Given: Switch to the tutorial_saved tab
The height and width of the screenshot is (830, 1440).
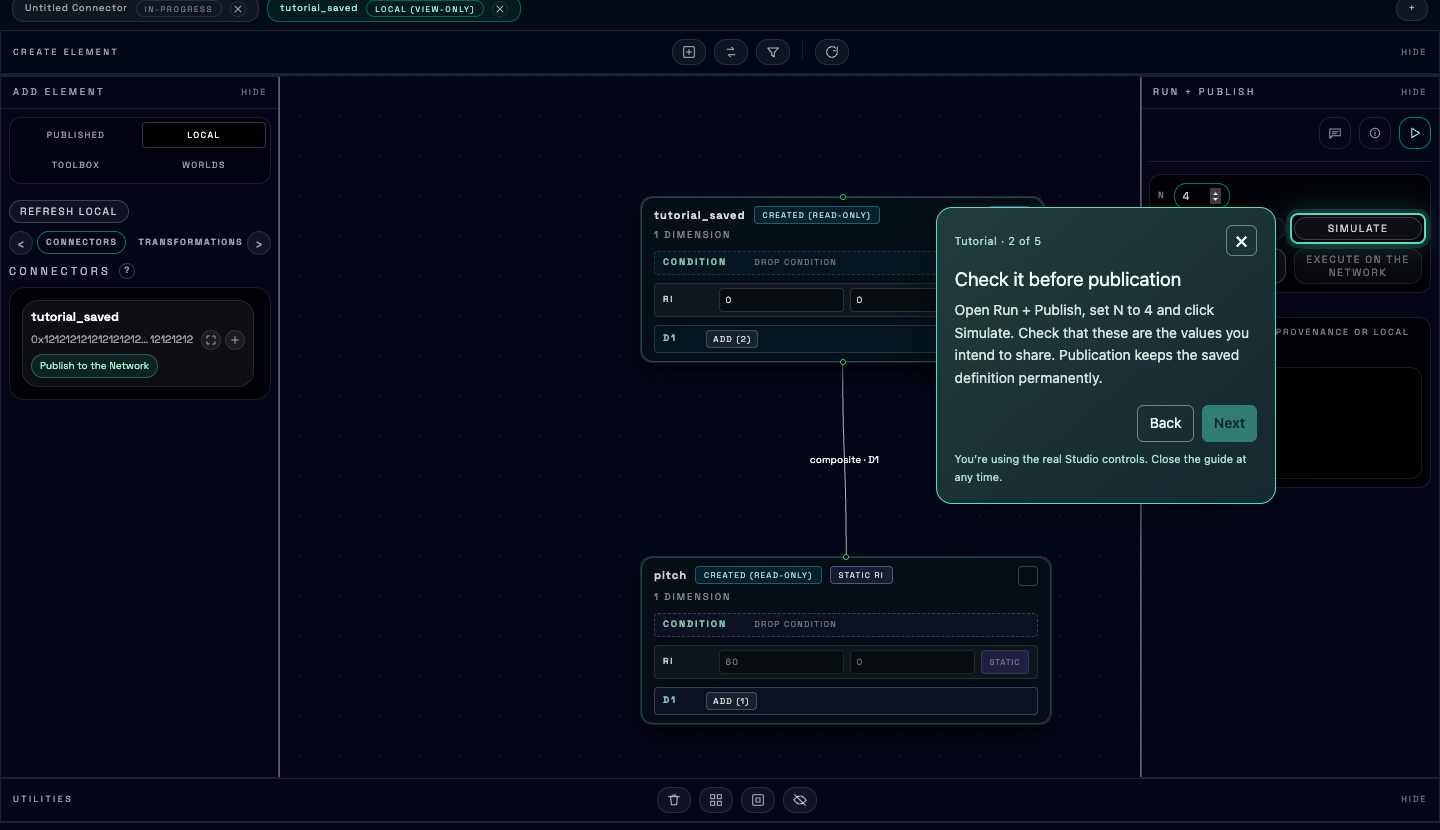Looking at the screenshot, I should point(318,8).
